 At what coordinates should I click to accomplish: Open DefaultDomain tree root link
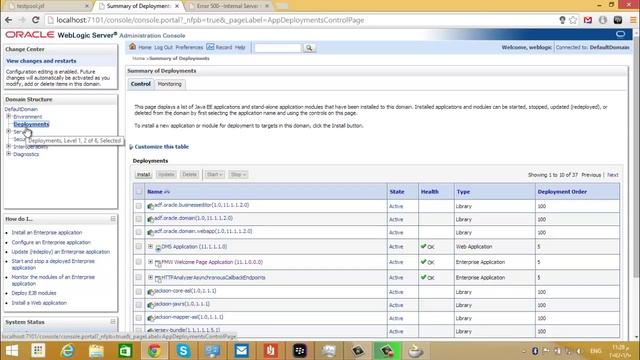pyautogui.click(x=21, y=109)
